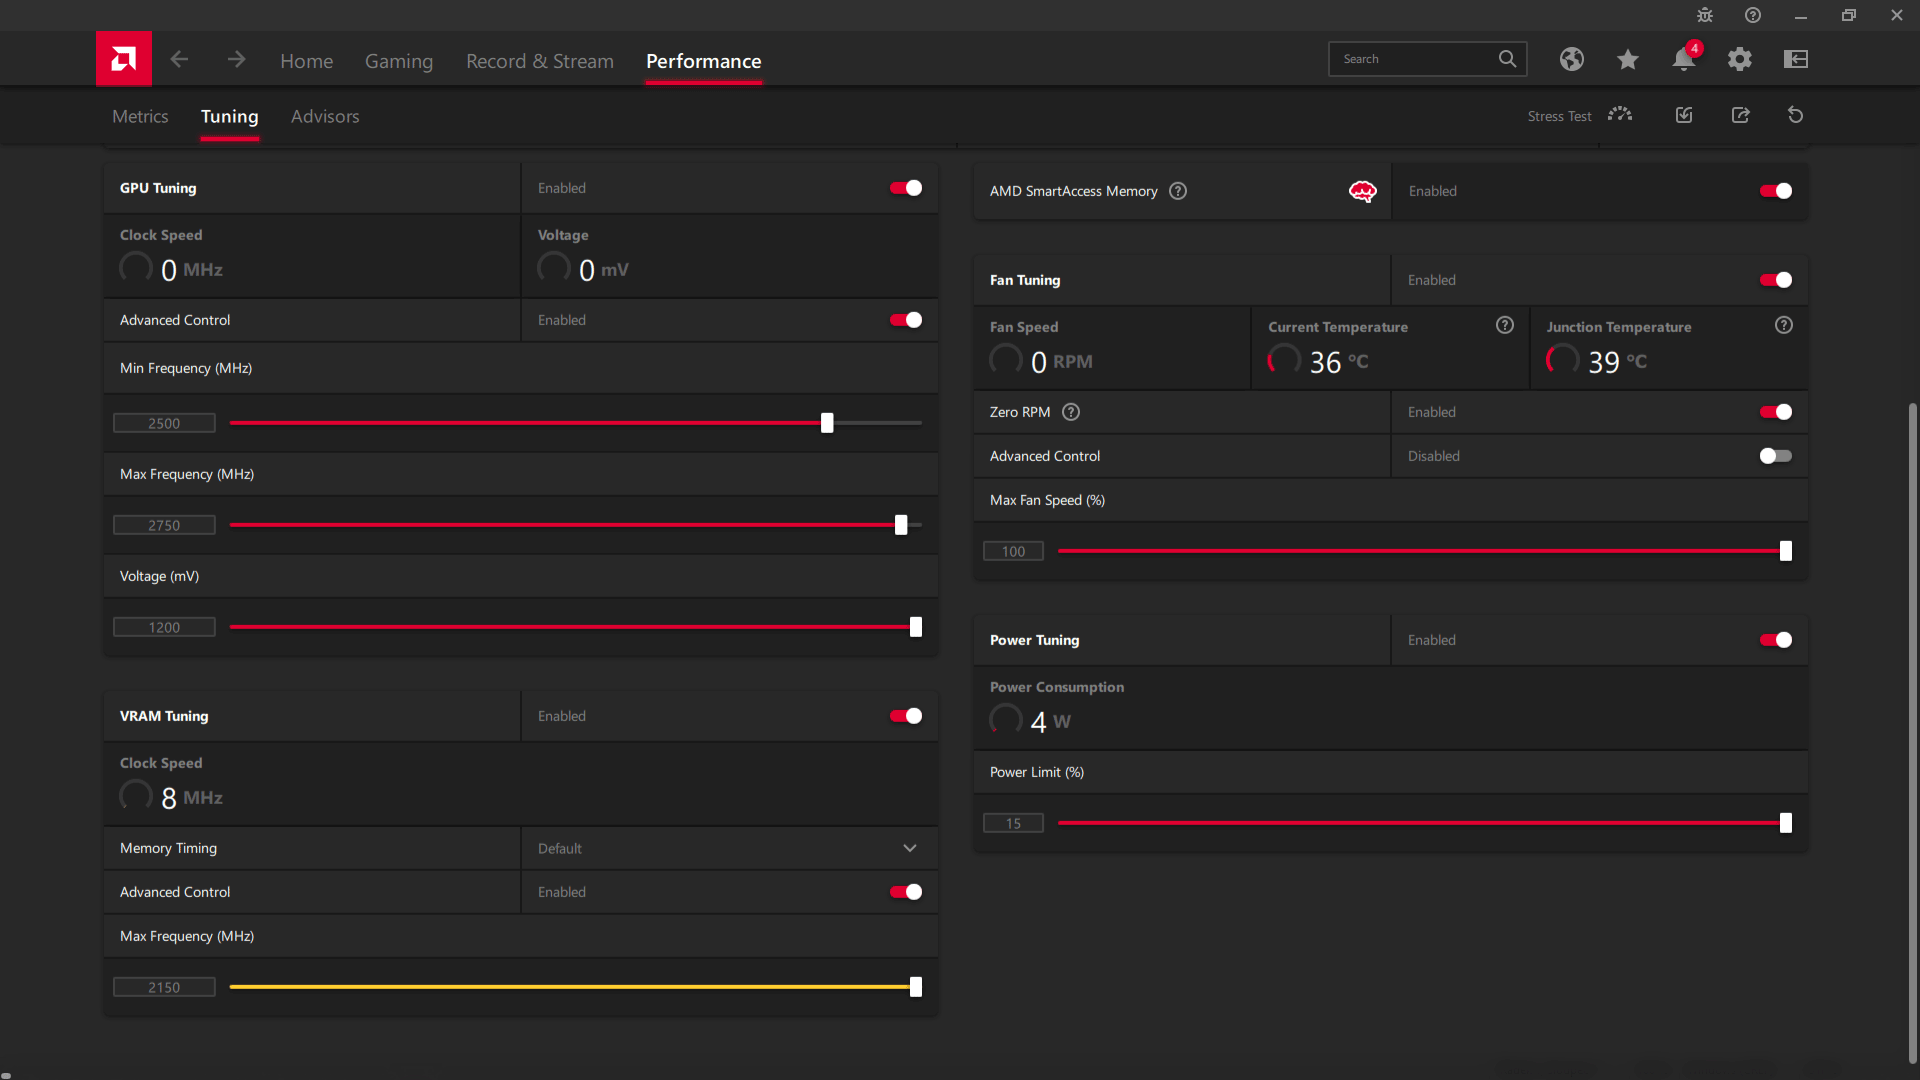Open the bug report icon
The image size is (1920, 1080).
pos(1705,15)
